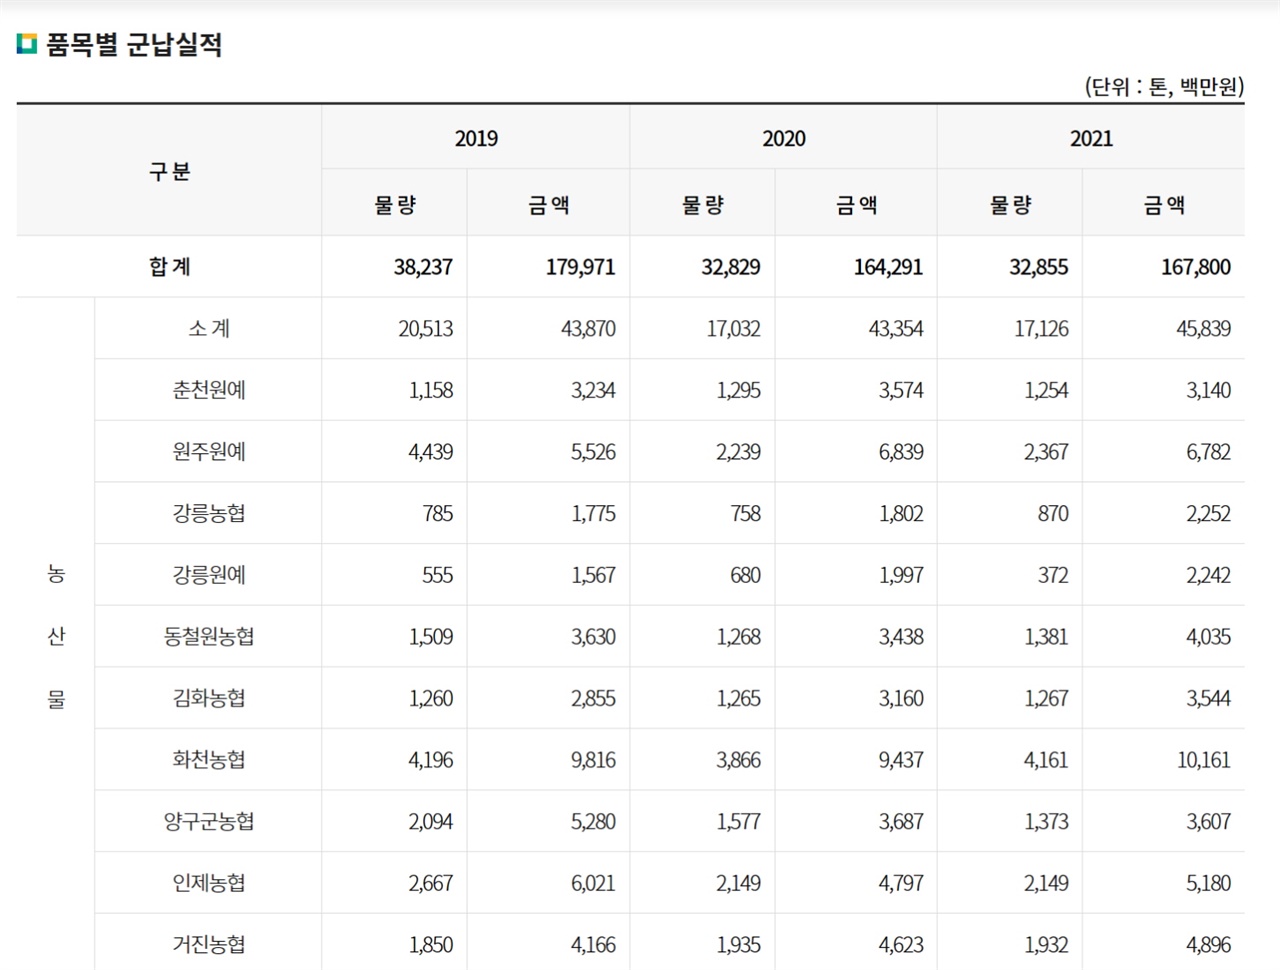Select the 품목별 군납실적 heading
The height and width of the screenshot is (970, 1280).
134,44
